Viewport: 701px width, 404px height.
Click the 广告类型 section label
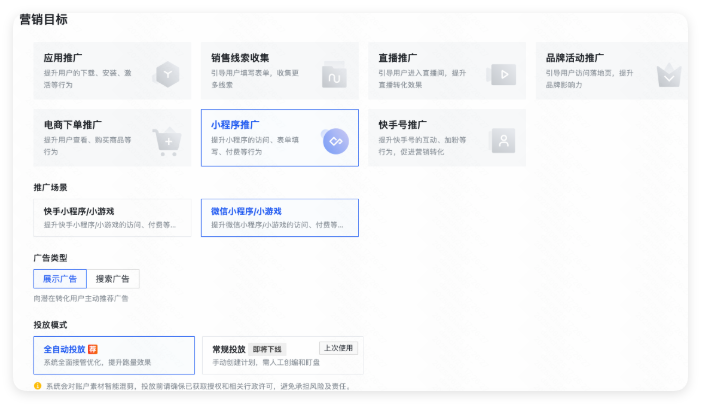pos(51,258)
